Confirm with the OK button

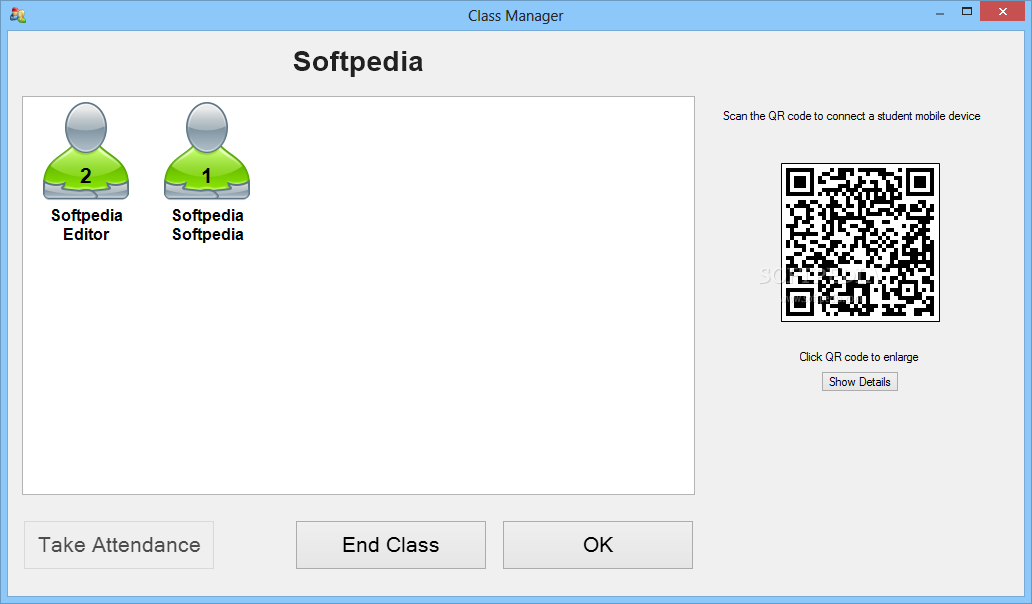(x=598, y=545)
